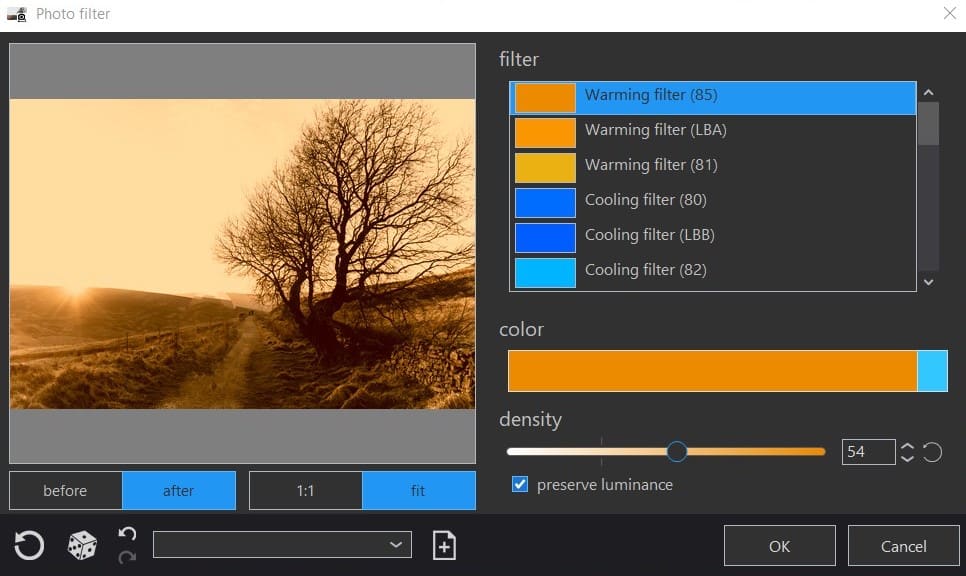Screen dimensions: 966x576
Task: Click the redo arrow icon
Action: [127, 558]
